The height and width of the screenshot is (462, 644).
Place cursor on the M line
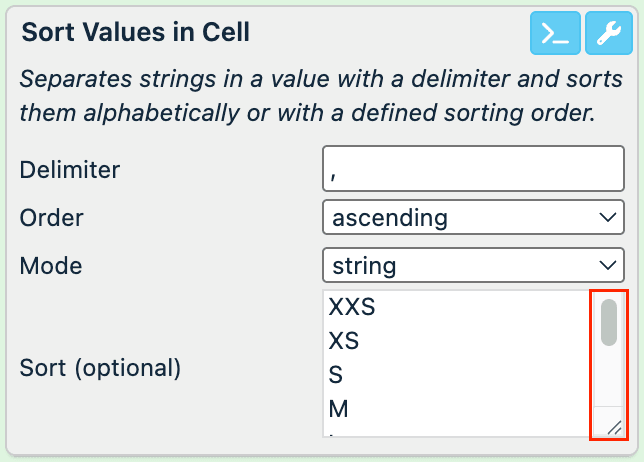[337, 408]
